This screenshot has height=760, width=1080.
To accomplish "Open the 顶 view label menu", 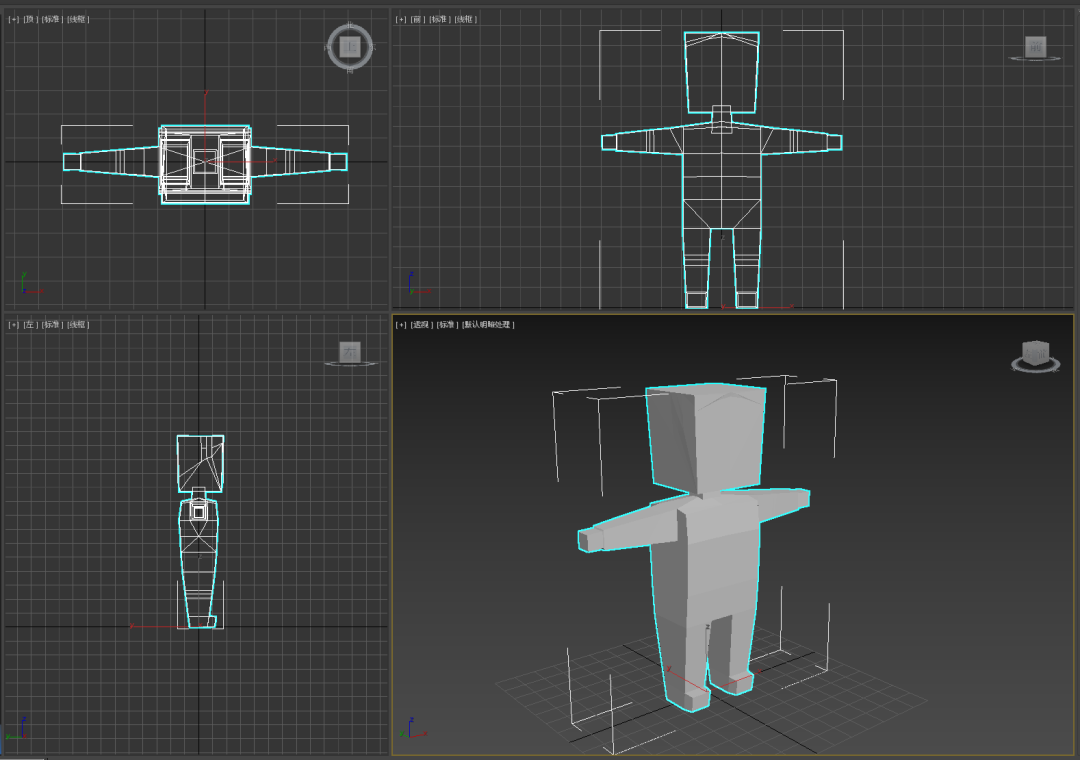I will pyautogui.click(x=30, y=19).
